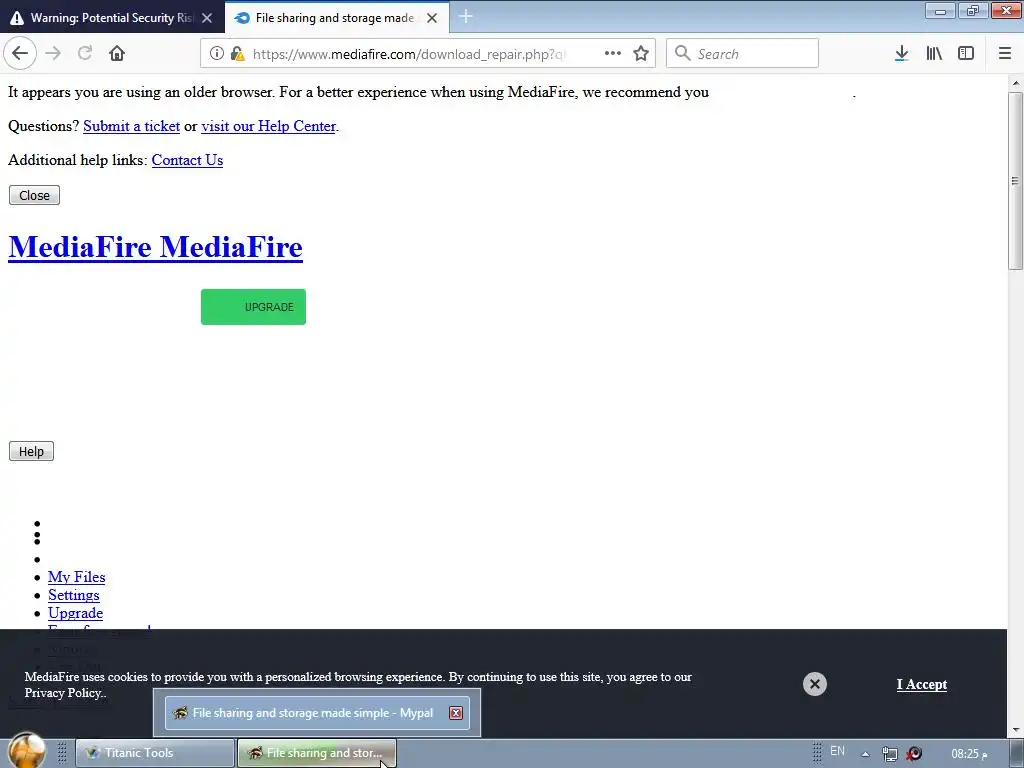Open the MediaFire MediaFire heading link

coord(155,247)
